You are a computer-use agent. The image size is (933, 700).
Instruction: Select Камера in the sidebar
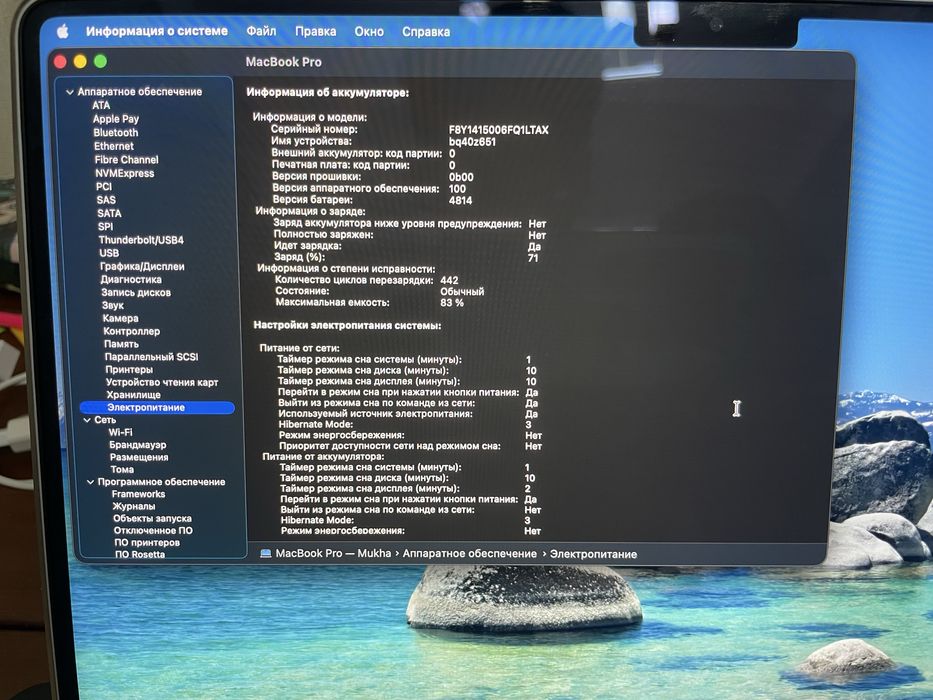point(120,318)
